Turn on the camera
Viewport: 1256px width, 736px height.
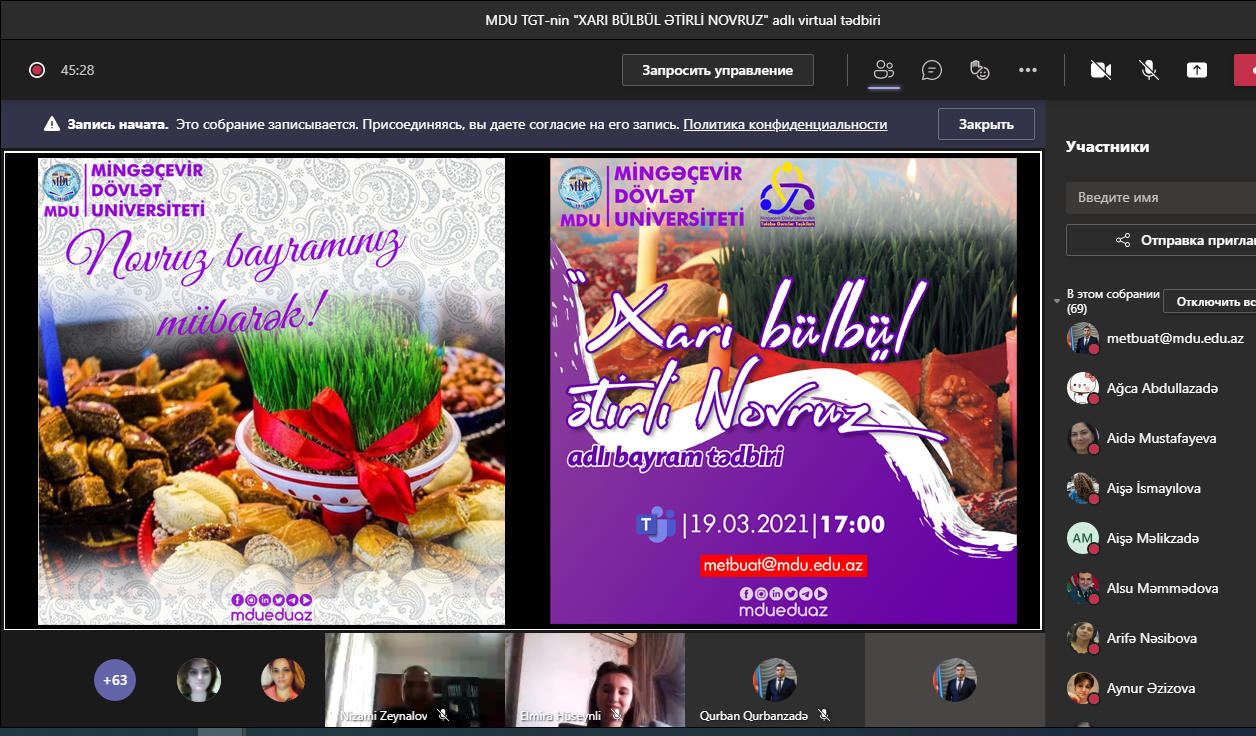click(x=1101, y=70)
